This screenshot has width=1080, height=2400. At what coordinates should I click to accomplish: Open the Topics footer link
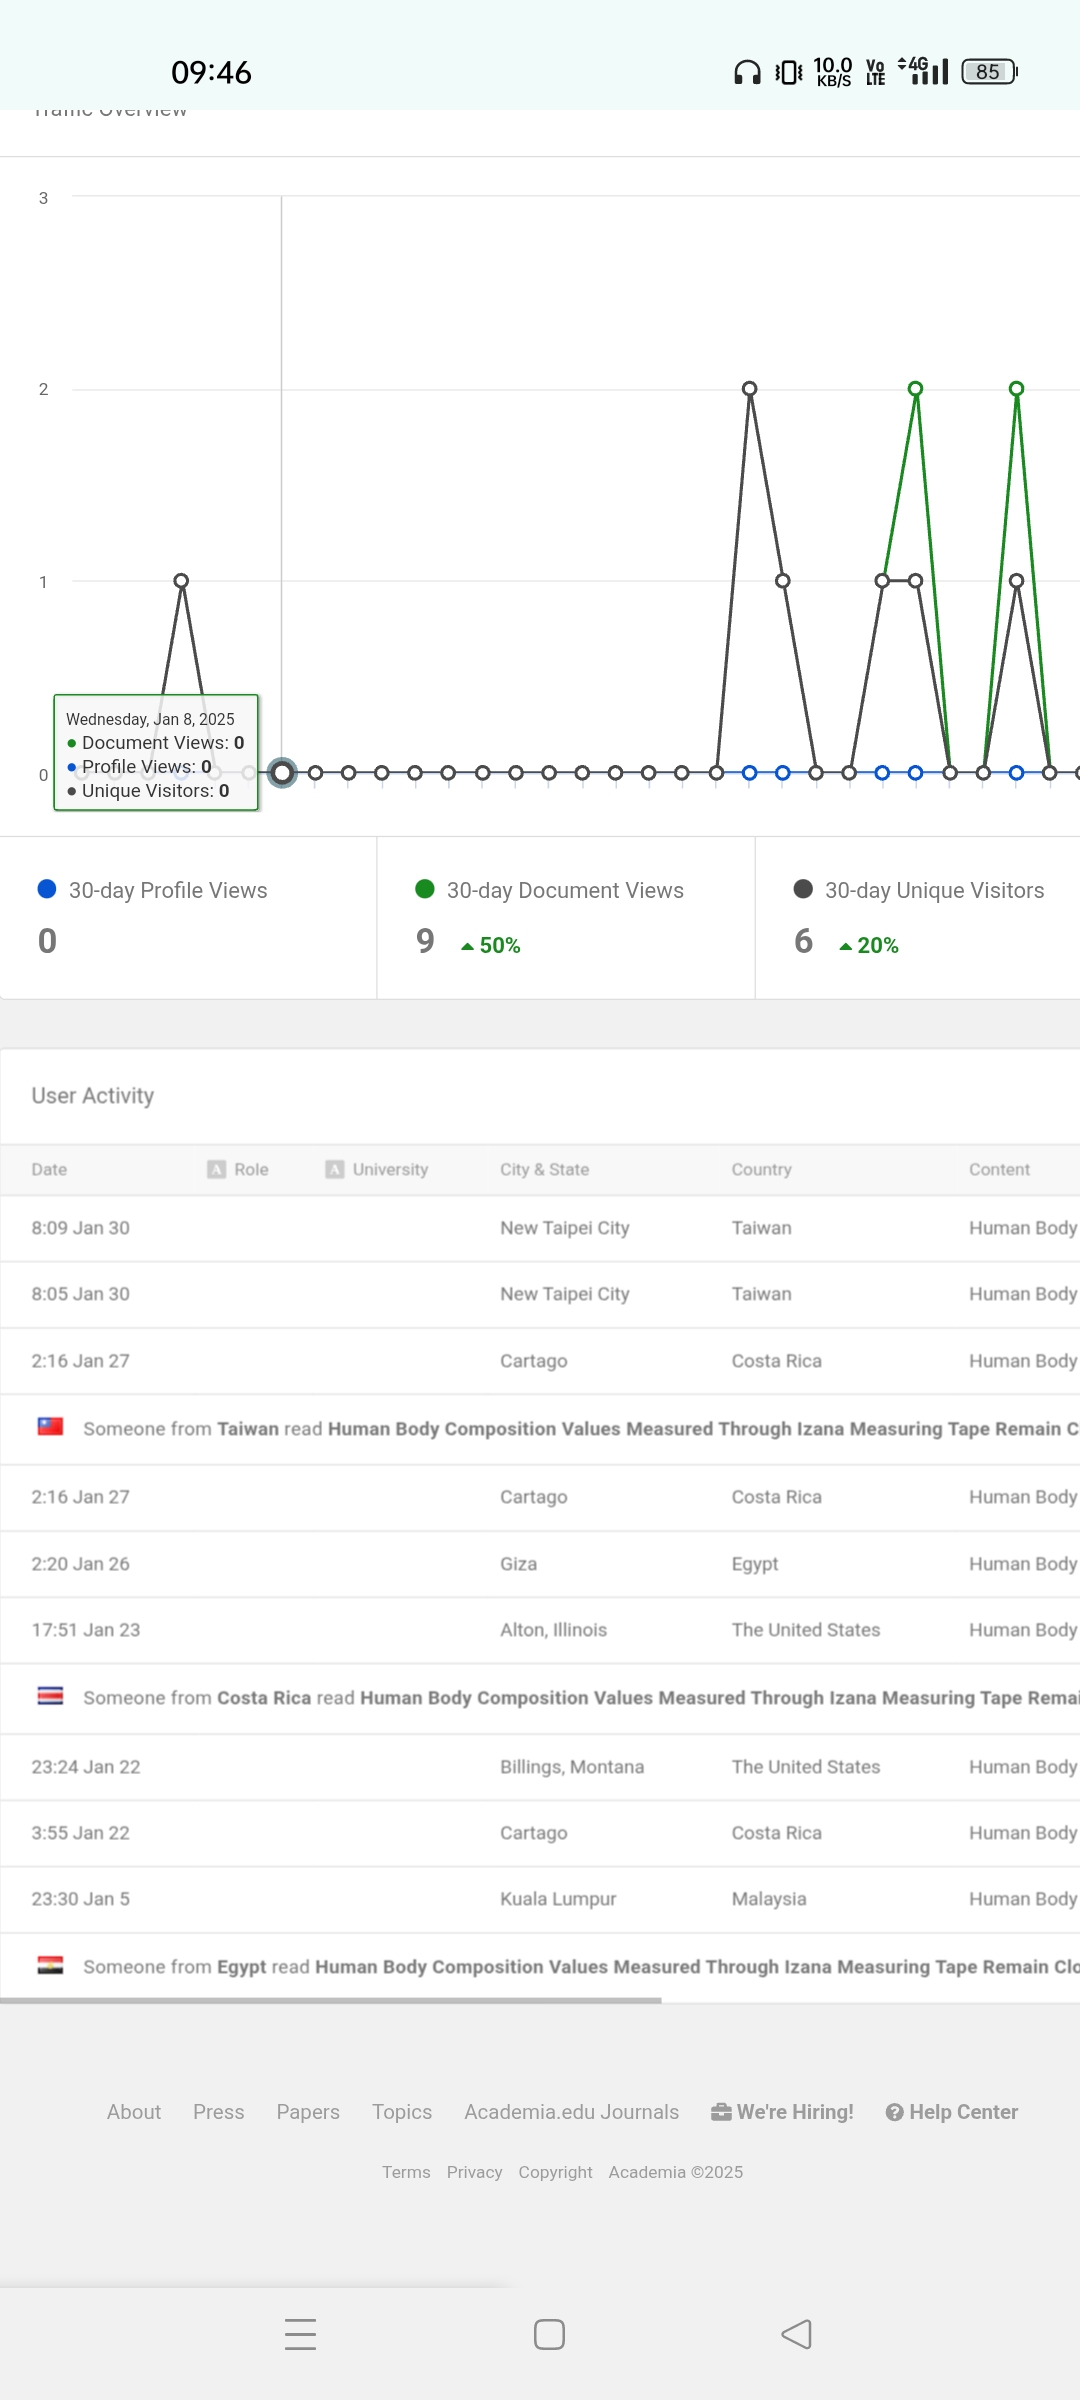[x=402, y=2112]
